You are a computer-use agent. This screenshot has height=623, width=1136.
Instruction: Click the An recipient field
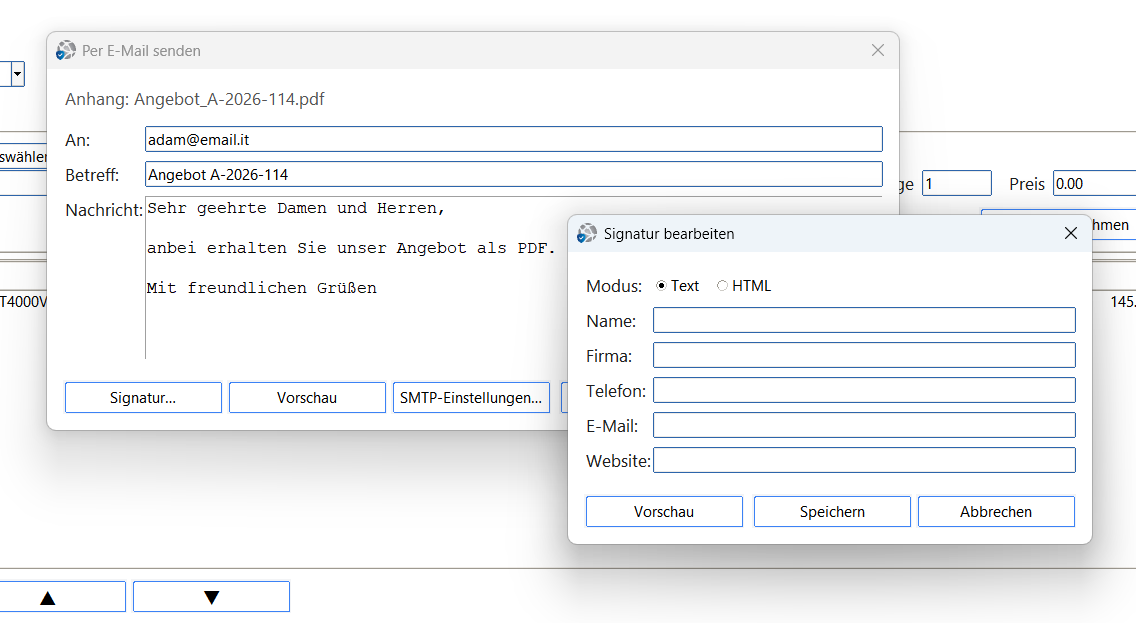click(514, 139)
